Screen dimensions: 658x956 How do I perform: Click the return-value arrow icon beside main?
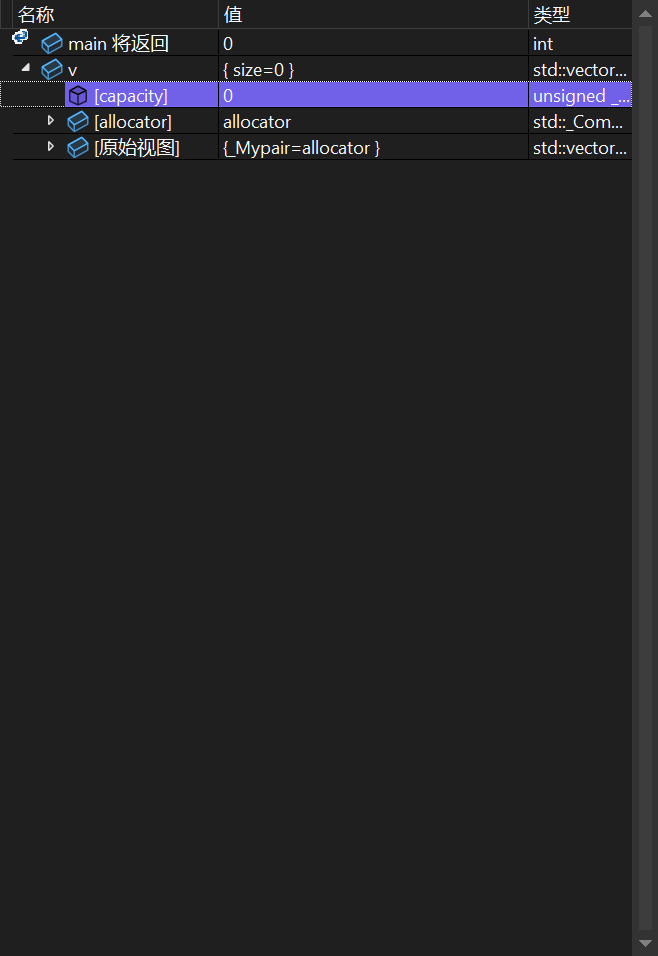(x=20, y=37)
